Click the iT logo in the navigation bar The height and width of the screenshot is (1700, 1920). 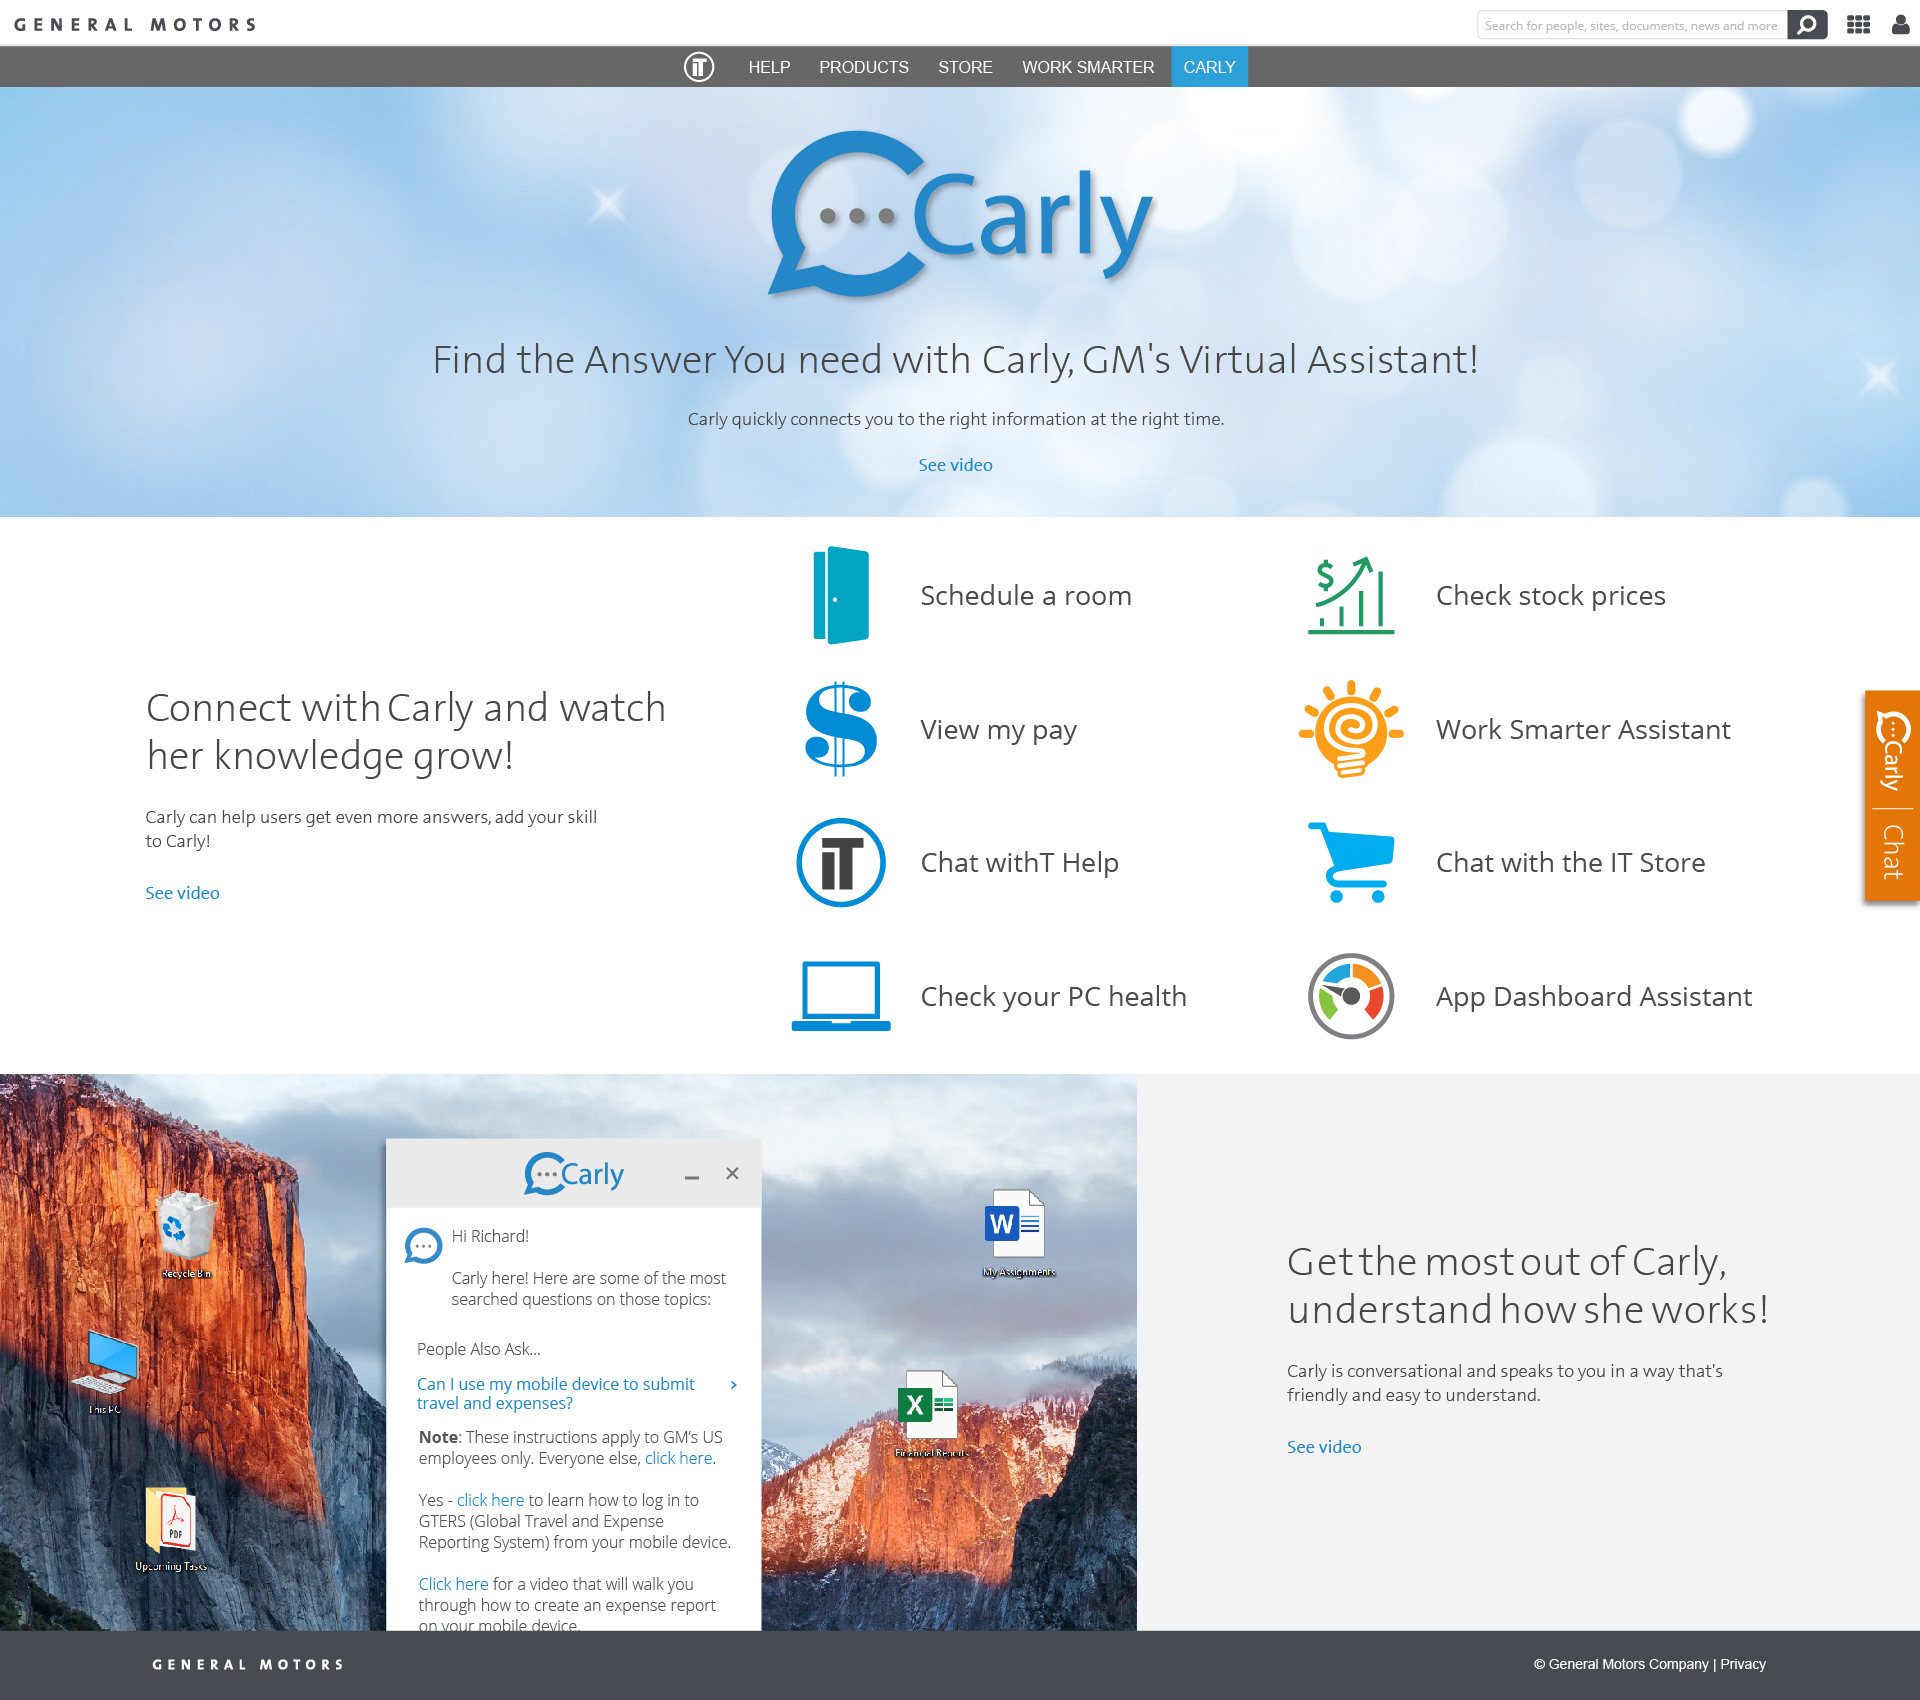coord(699,67)
